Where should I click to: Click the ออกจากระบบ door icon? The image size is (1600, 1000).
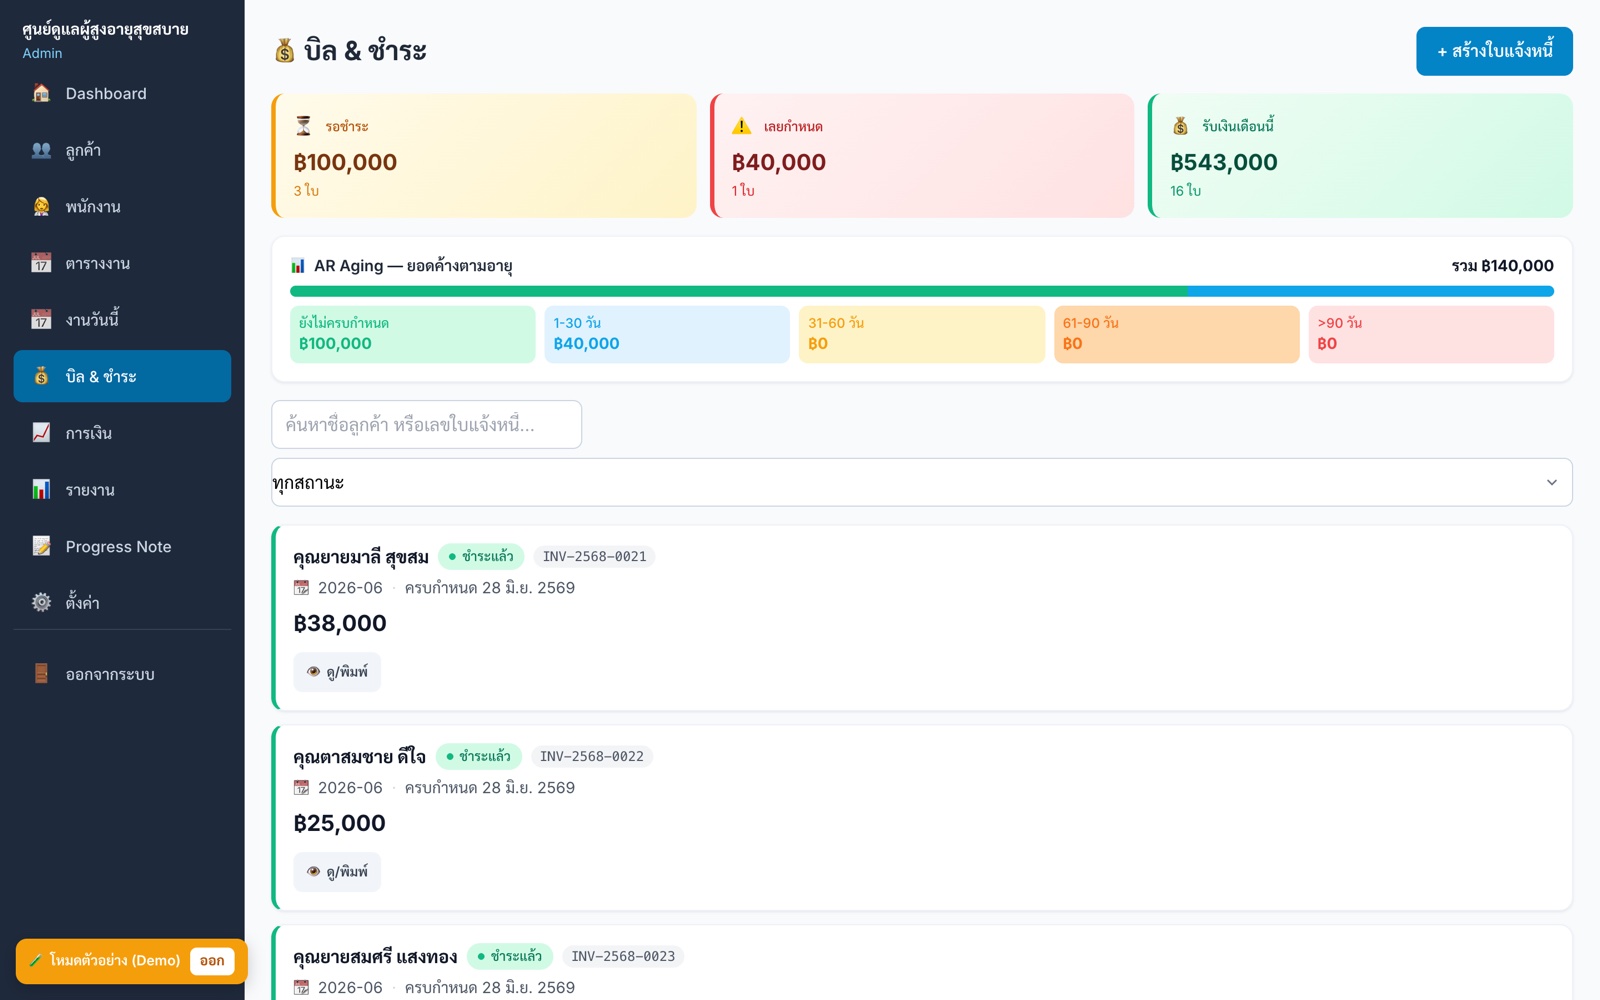[41, 674]
